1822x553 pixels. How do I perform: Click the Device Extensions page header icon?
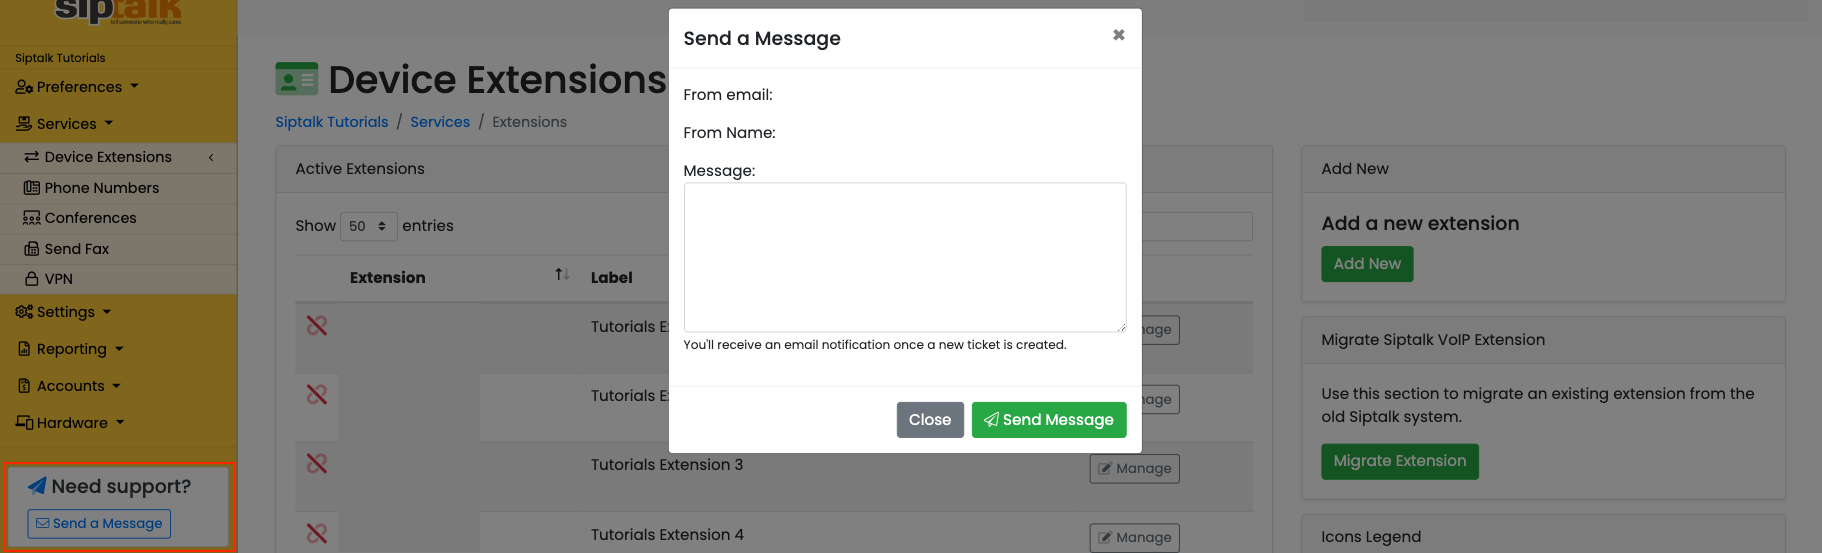(297, 79)
